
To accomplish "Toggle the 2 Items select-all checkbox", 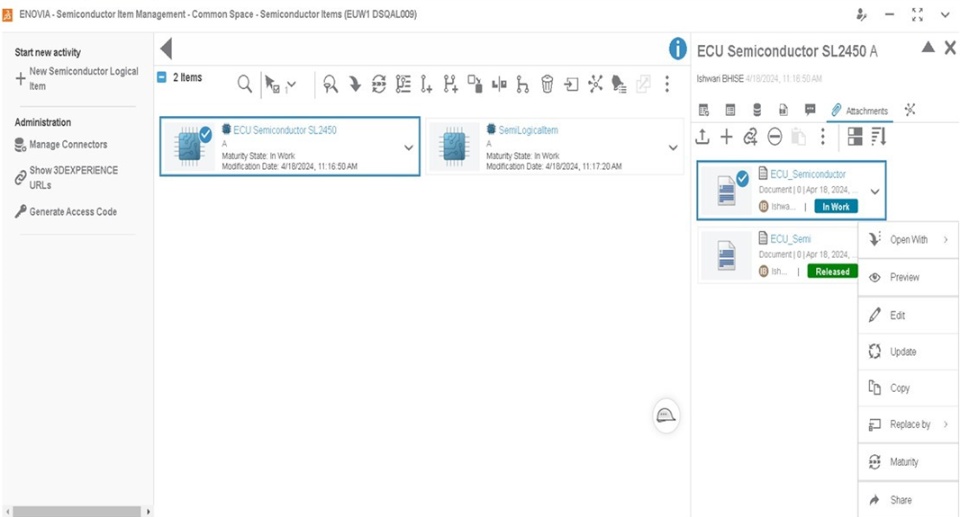I will 162,77.
